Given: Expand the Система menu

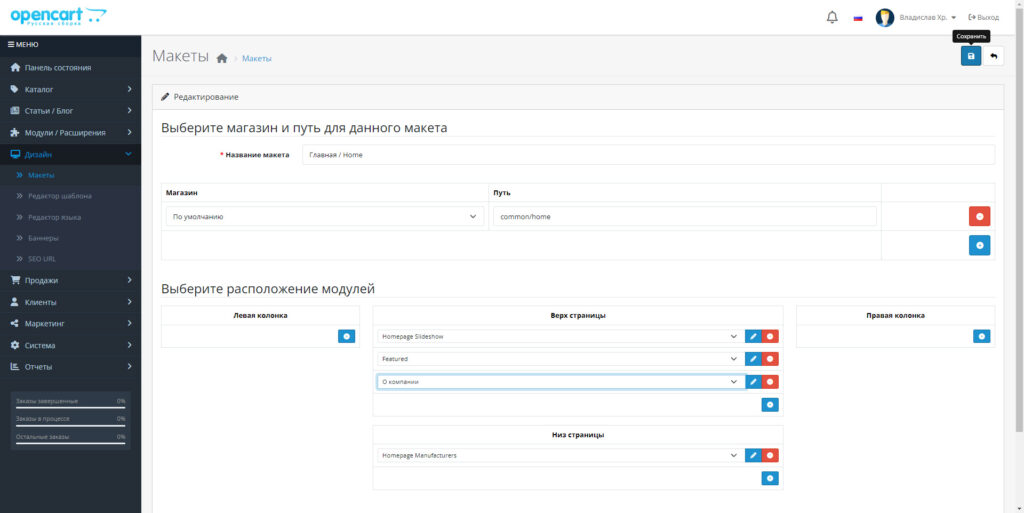Looking at the screenshot, I should tap(71, 345).
